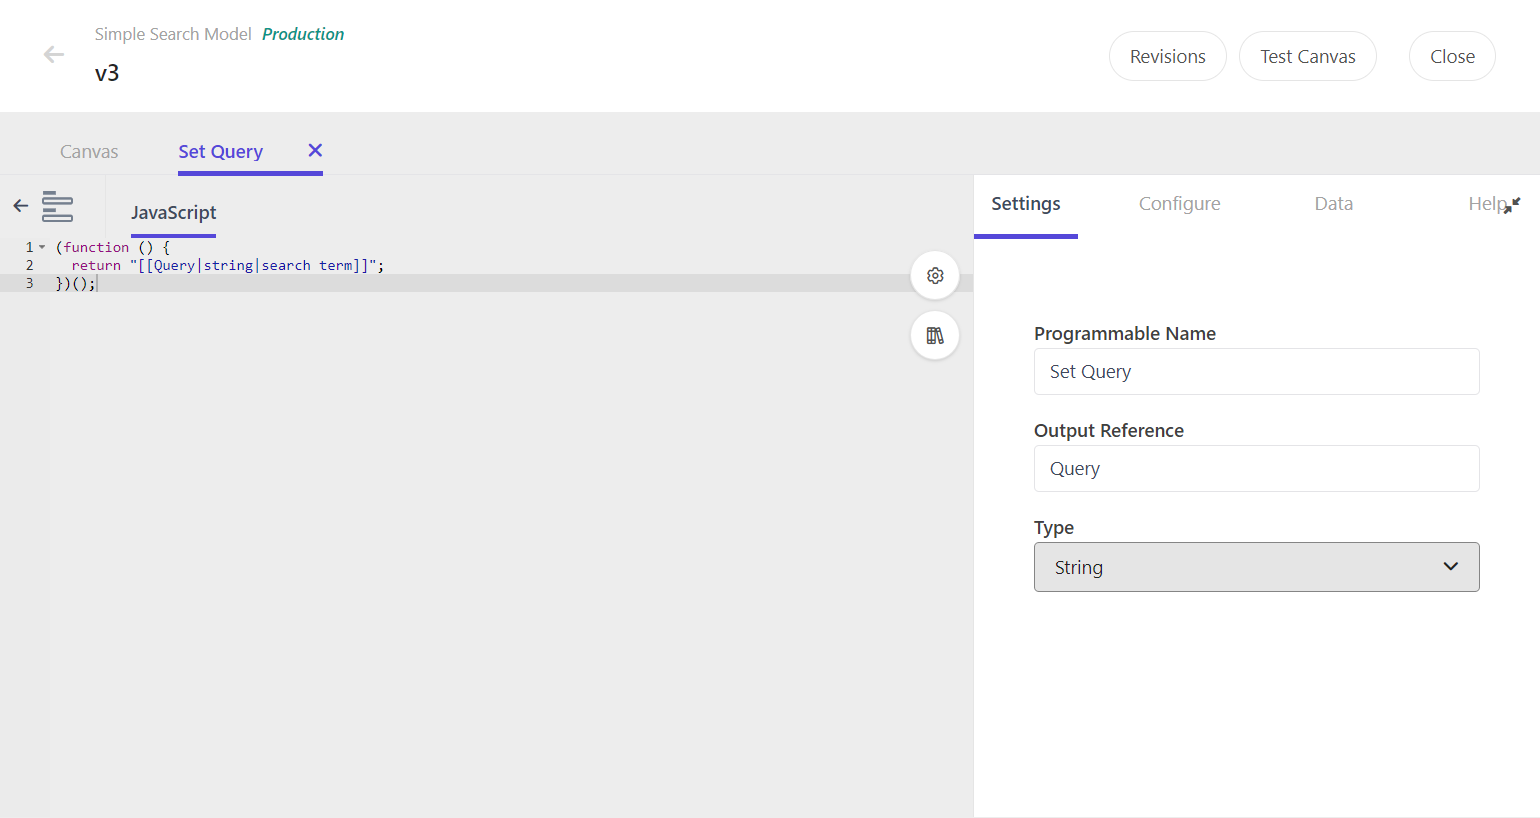Image resolution: width=1540 pixels, height=818 pixels.
Task: Open the Test Canvas
Action: pyautogui.click(x=1307, y=56)
